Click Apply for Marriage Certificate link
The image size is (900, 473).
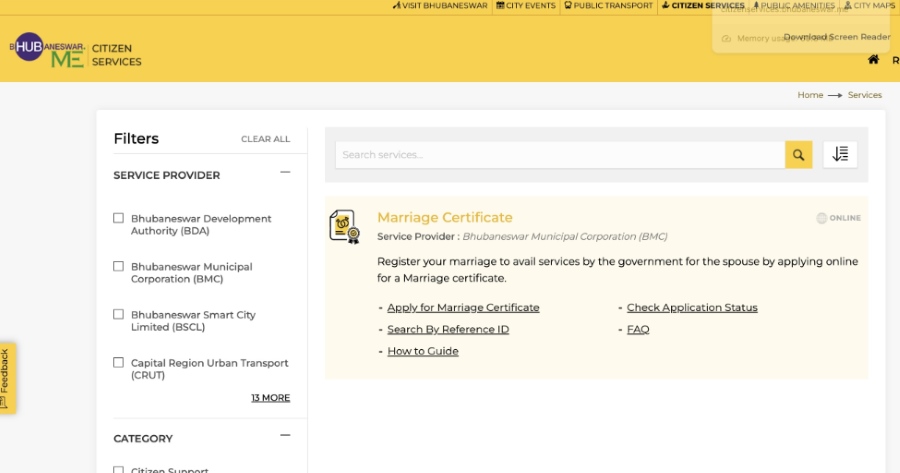[x=463, y=308]
